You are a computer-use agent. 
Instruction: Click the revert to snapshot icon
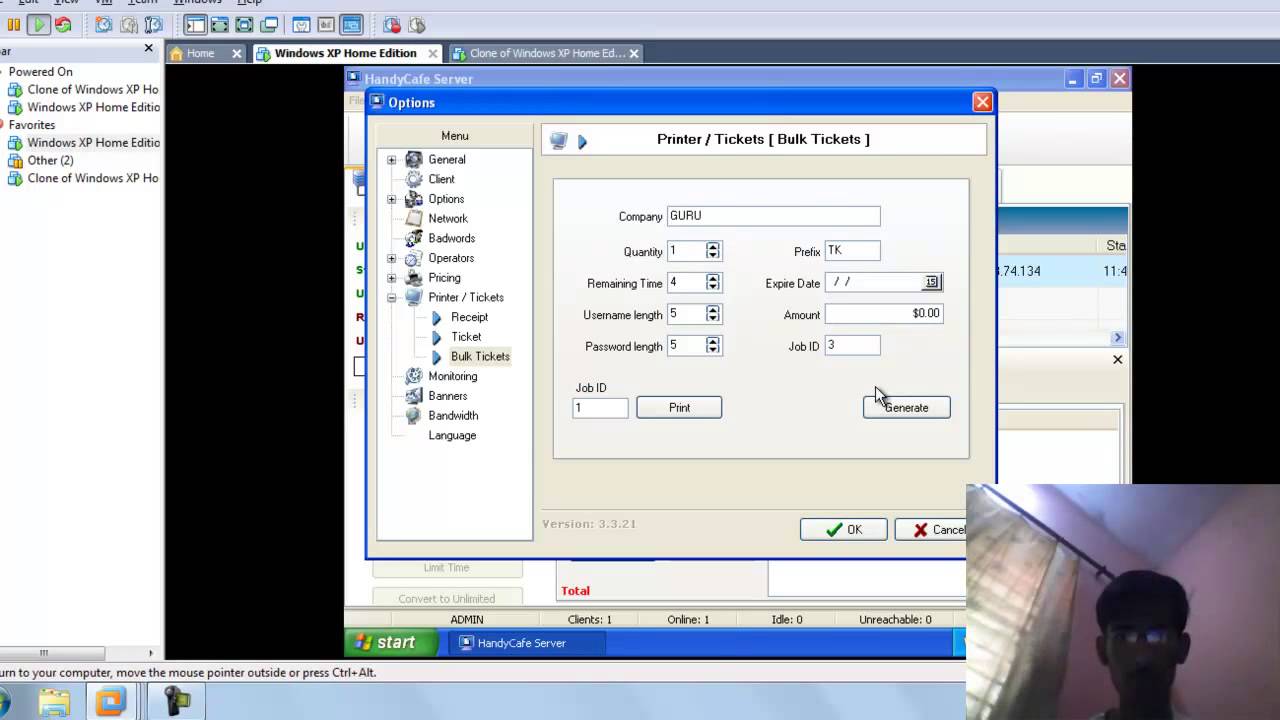tap(129, 25)
